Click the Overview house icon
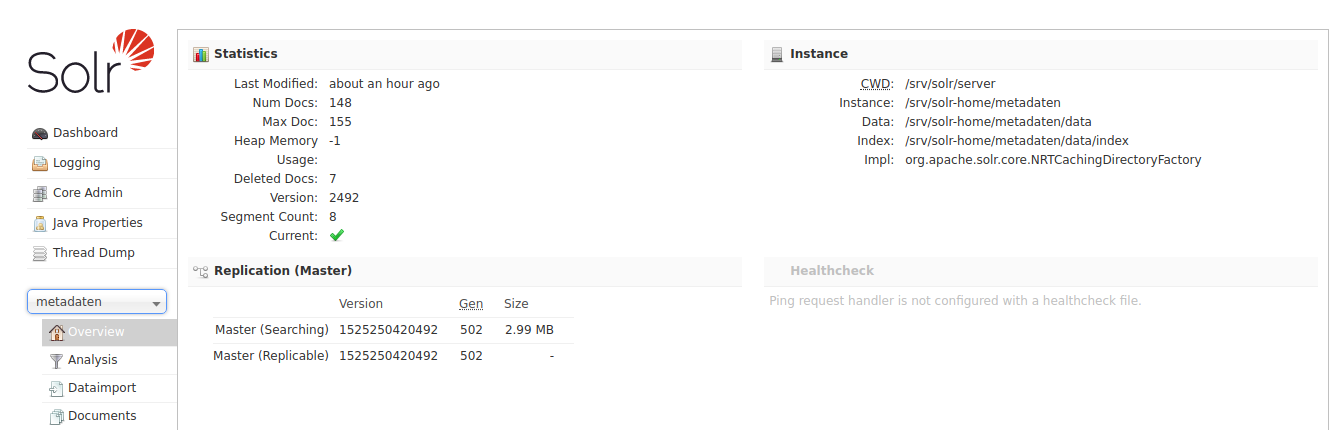 (57, 332)
